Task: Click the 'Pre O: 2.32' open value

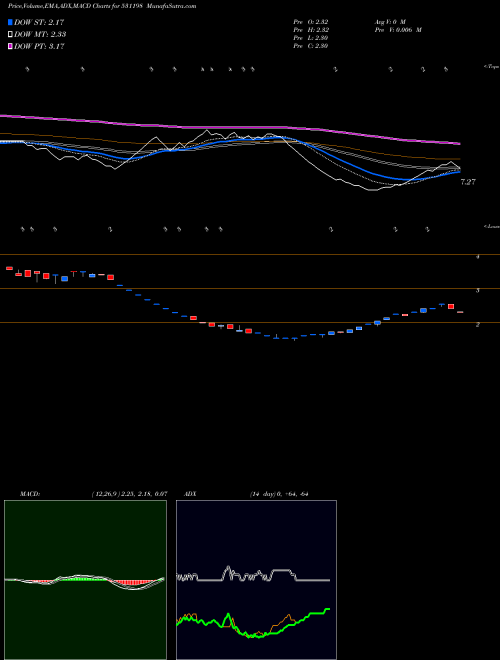Action: click(311, 21)
